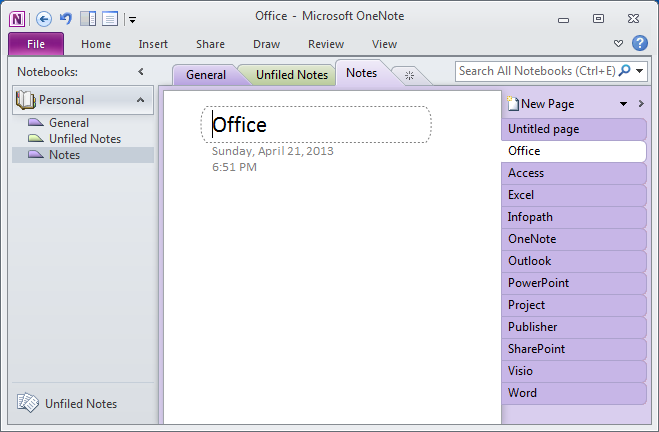Open the Draw ribbon tab
This screenshot has height=432, width=659.
click(266, 44)
